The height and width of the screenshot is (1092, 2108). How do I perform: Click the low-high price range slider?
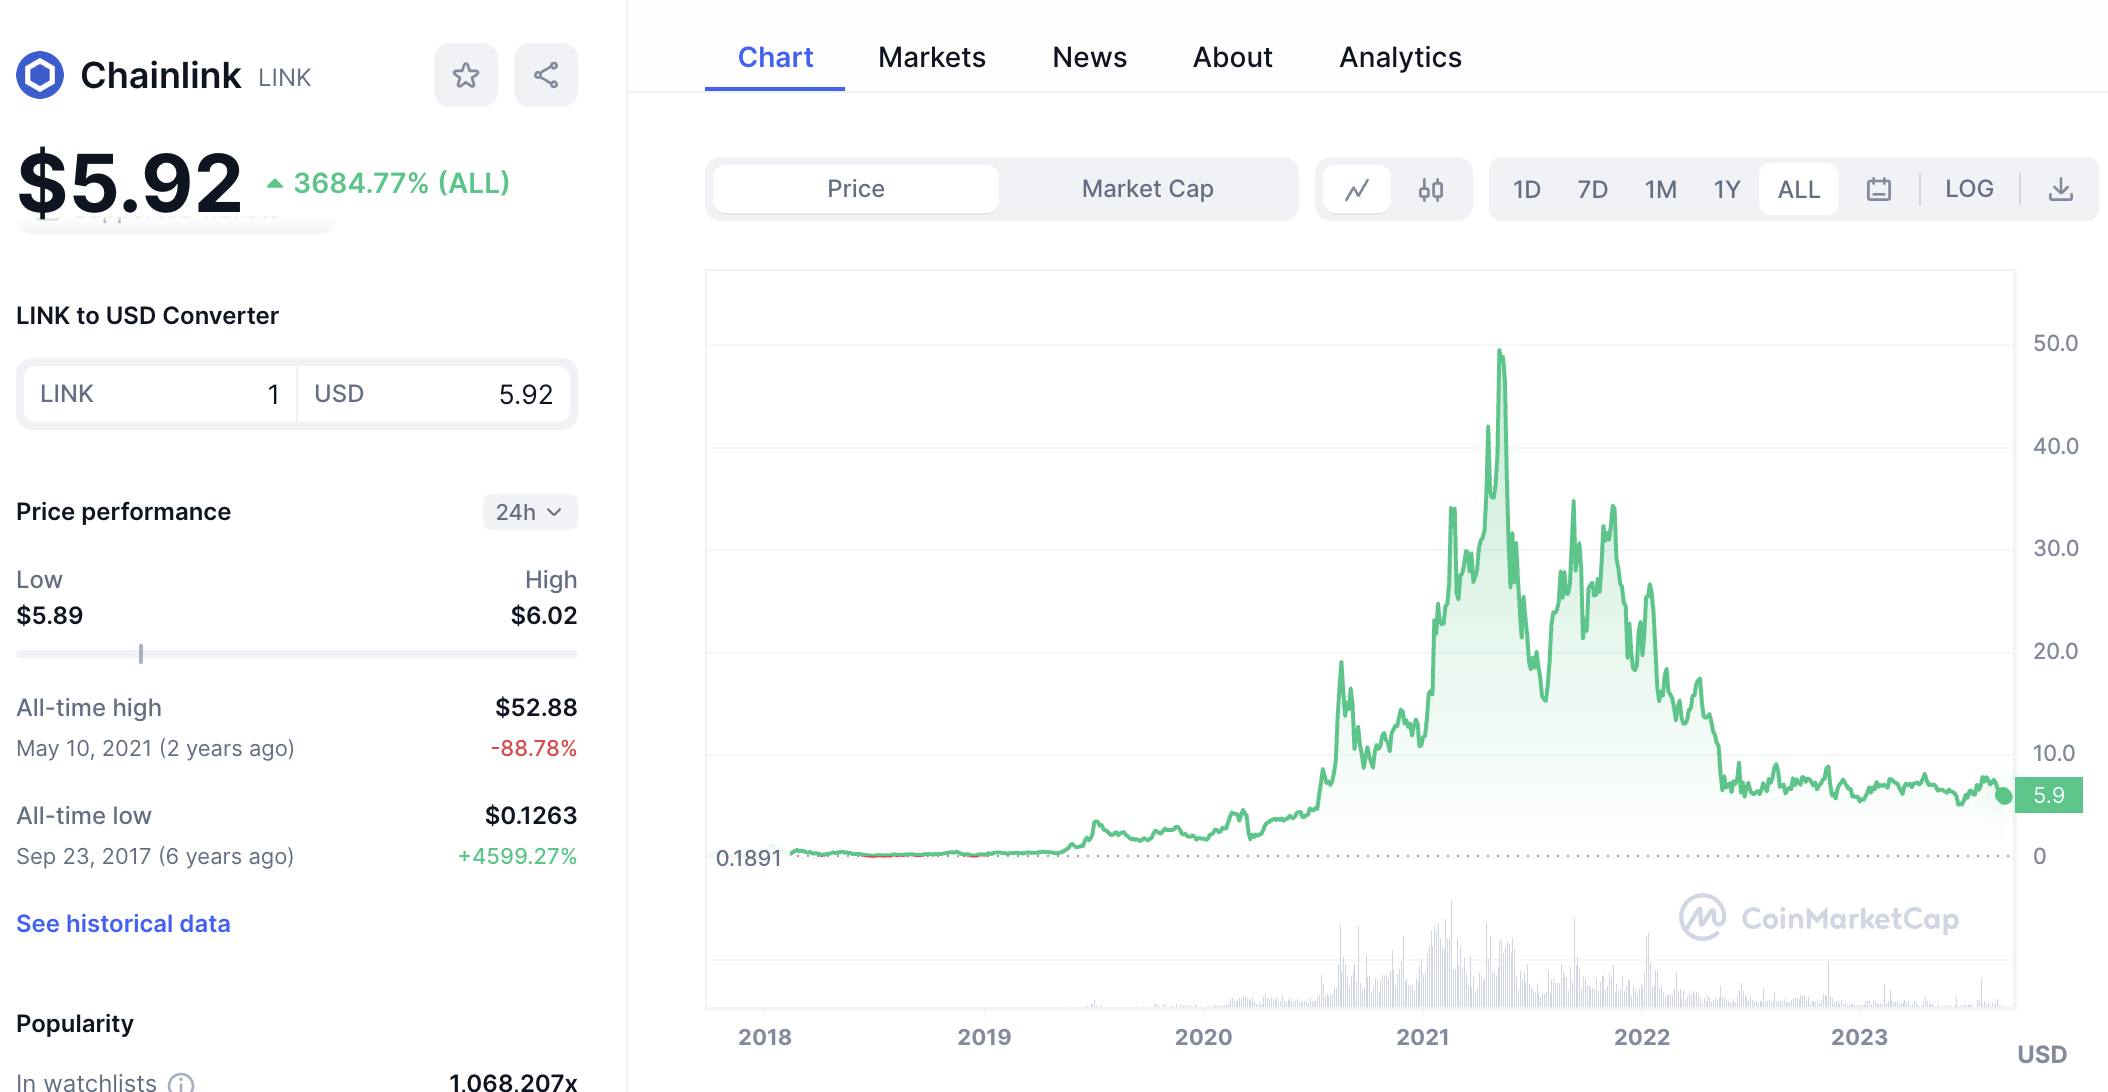297,654
